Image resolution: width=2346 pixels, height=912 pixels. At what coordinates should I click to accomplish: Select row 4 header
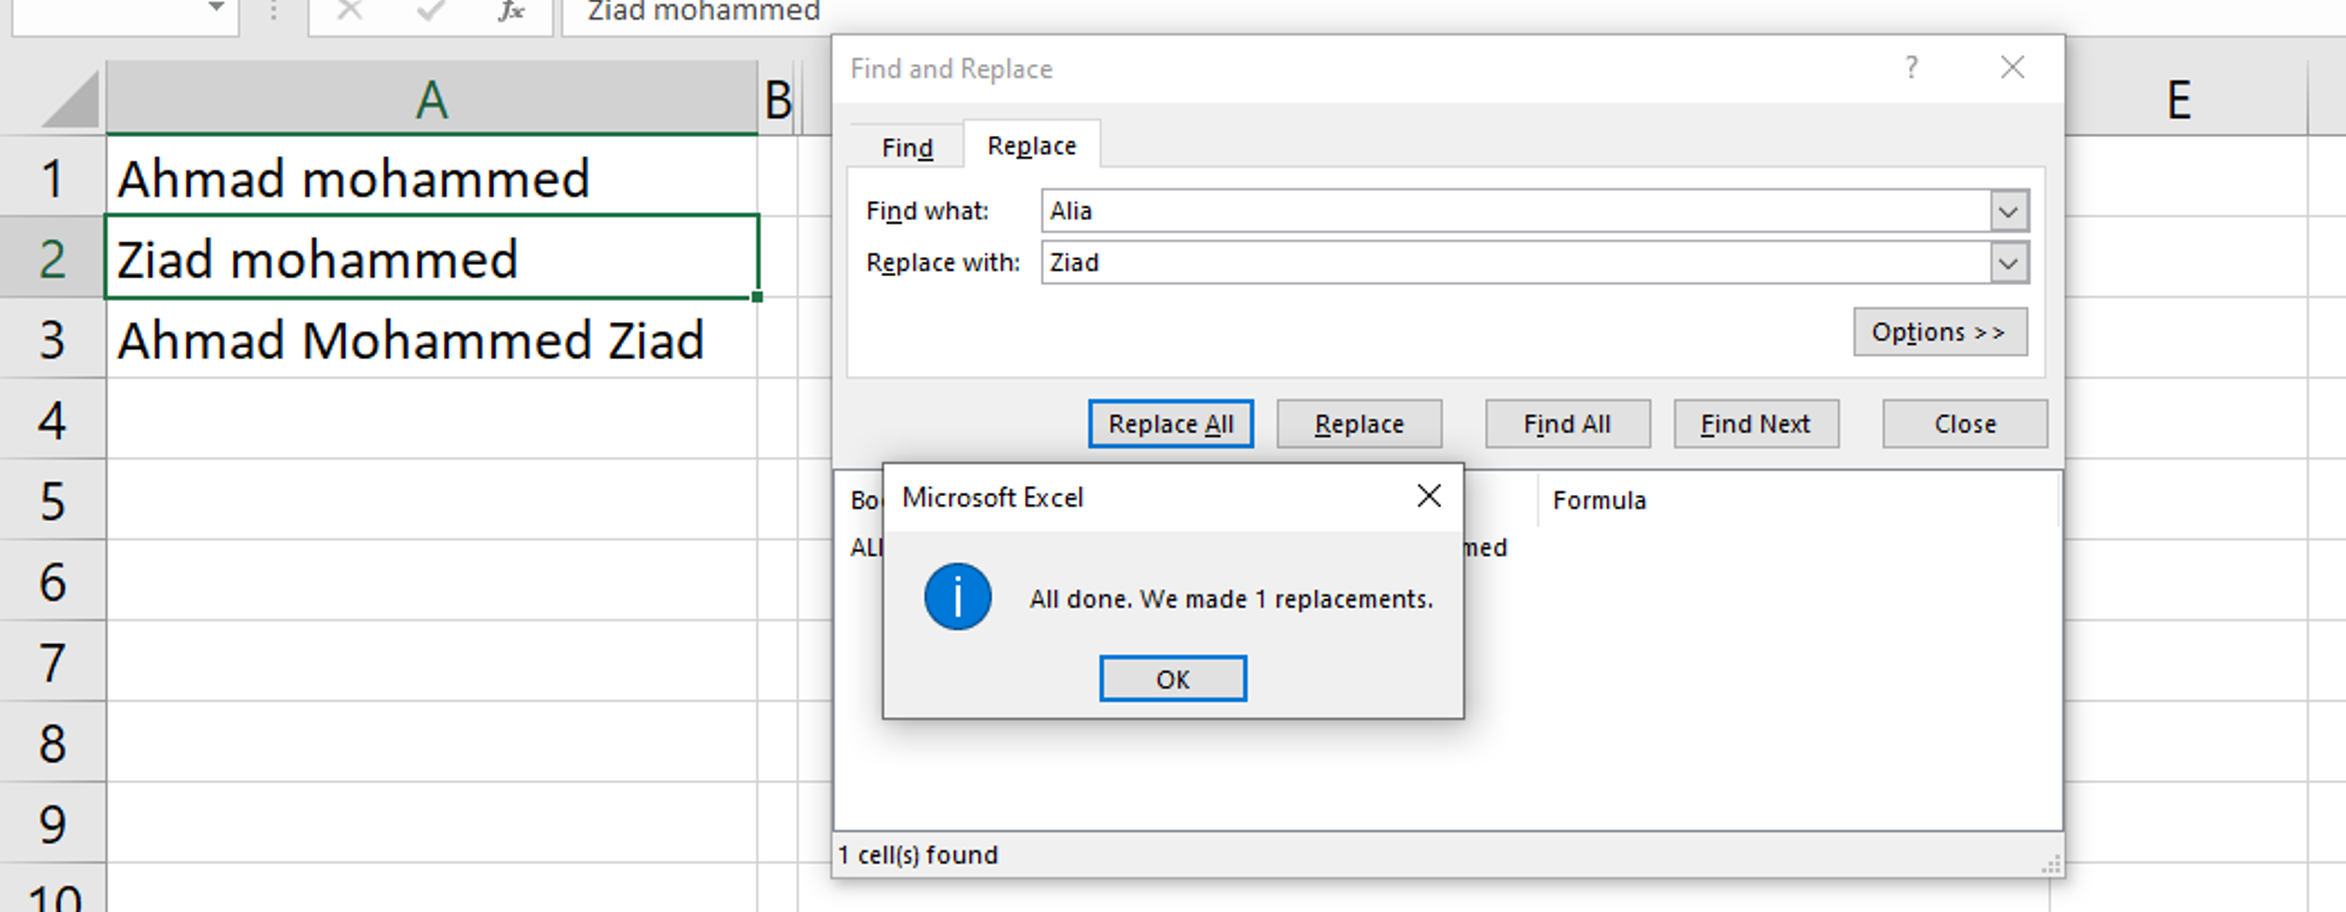(x=53, y=420)
